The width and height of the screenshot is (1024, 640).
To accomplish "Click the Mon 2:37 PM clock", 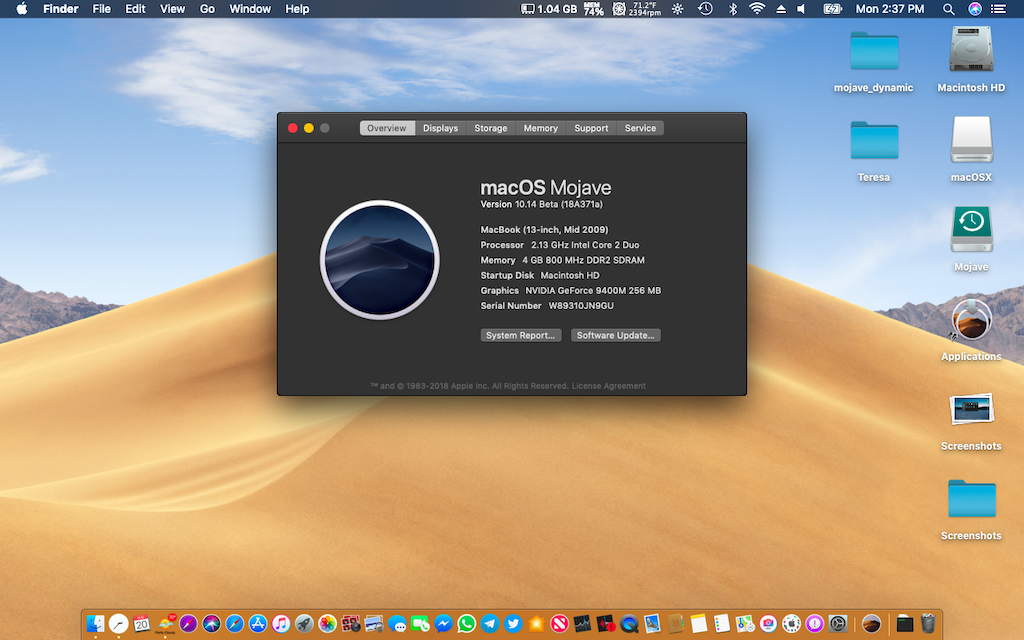I will 889,8.
